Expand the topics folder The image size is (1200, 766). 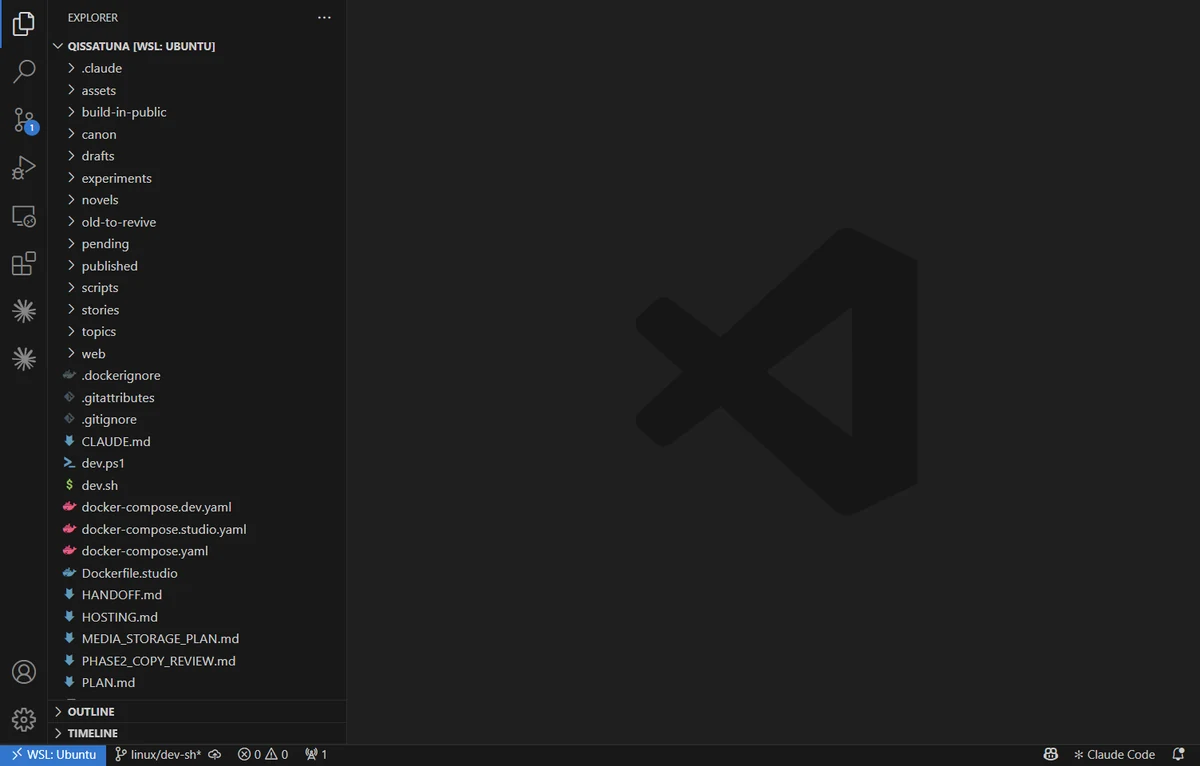197,332
